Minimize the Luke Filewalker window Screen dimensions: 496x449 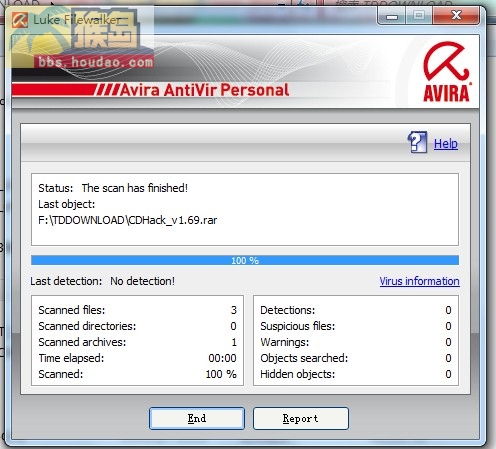392,16
